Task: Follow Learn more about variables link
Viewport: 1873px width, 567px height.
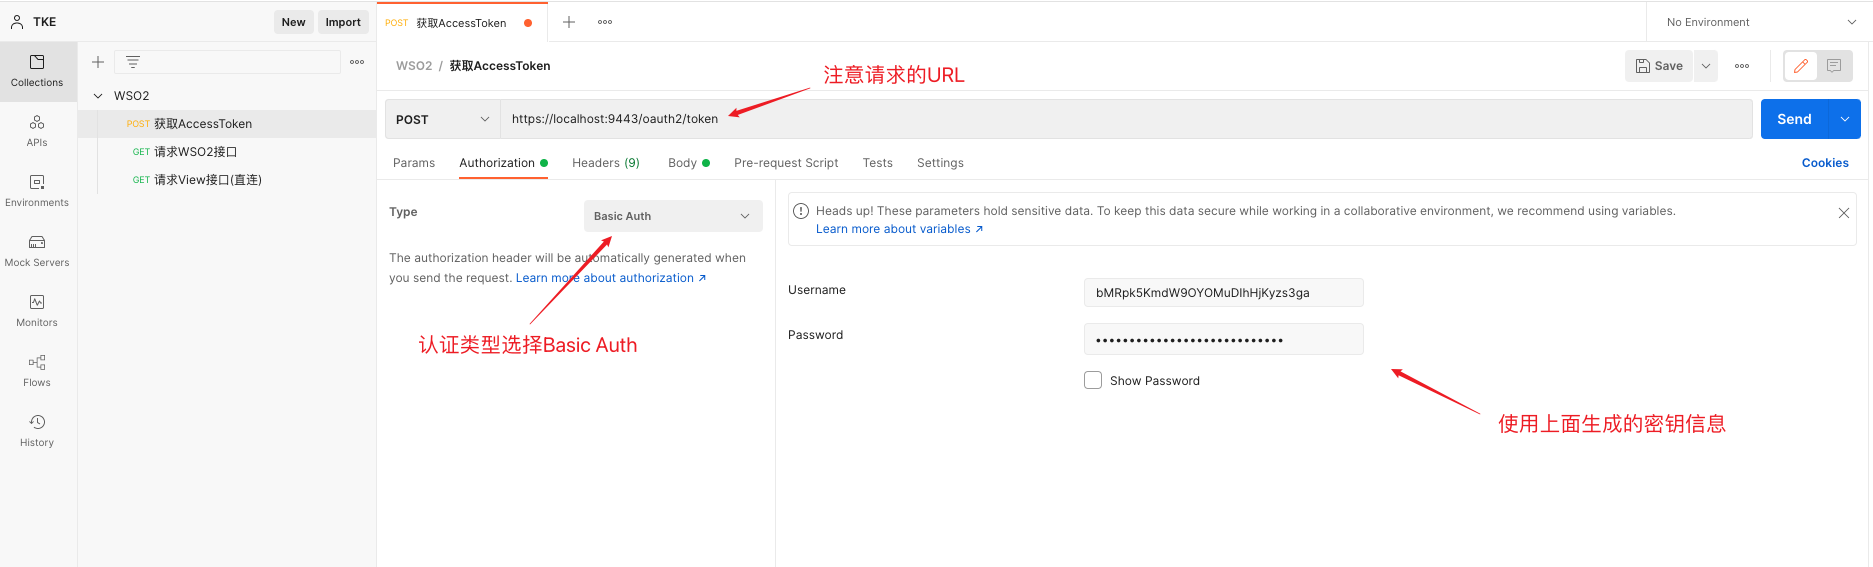Action: click(x=899, y=229)
